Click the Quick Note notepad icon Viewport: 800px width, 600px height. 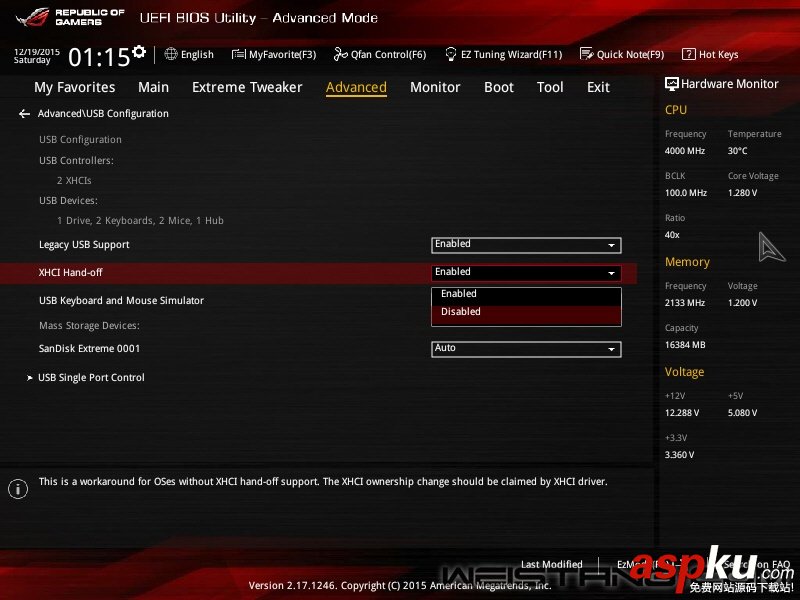587,54
